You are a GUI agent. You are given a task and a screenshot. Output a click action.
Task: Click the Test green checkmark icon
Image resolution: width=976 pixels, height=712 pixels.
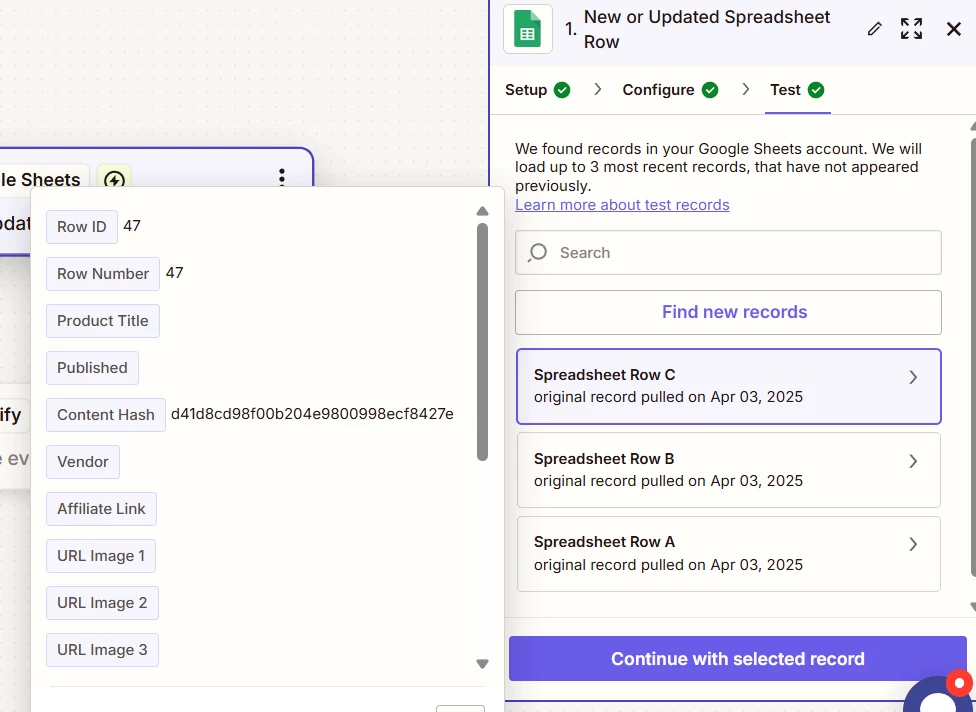tap(816, 90)
